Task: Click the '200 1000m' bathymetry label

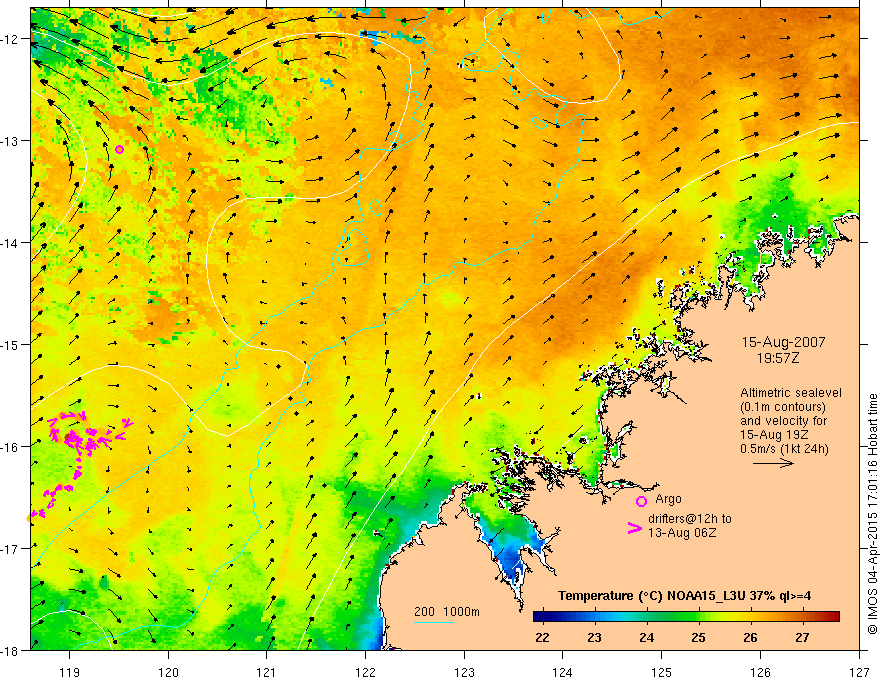Action: pyautogui.click(x=447, y=612)
